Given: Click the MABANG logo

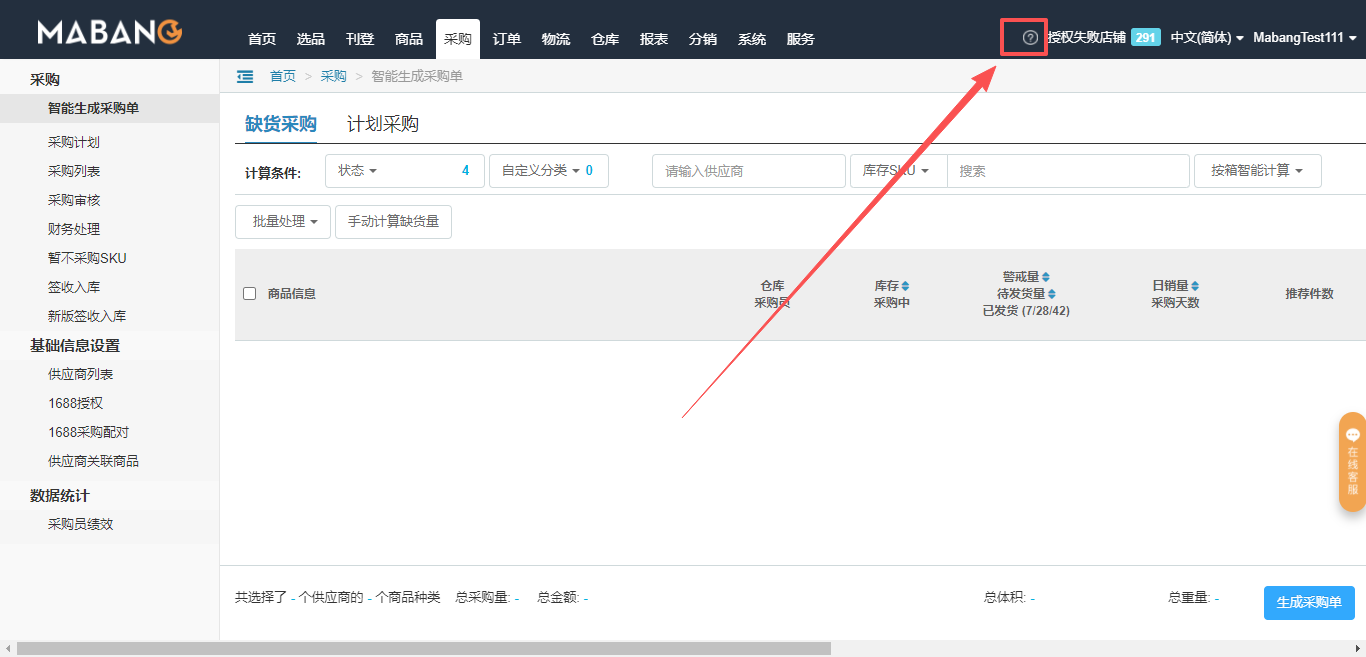Looking at the screenshot, I should tap(110, 33).
